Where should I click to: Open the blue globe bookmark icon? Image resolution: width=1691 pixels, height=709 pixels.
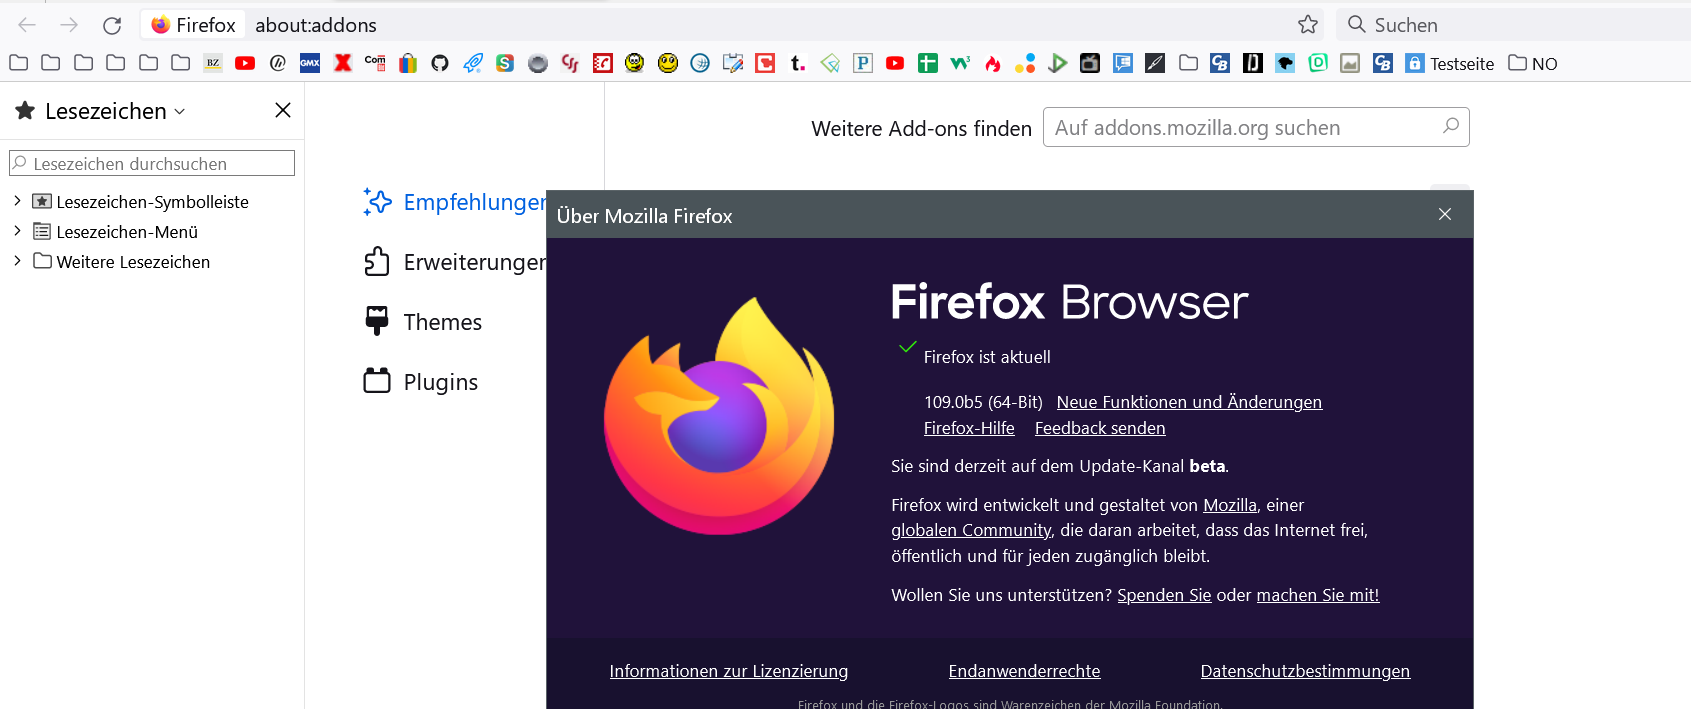pos(700,63)
